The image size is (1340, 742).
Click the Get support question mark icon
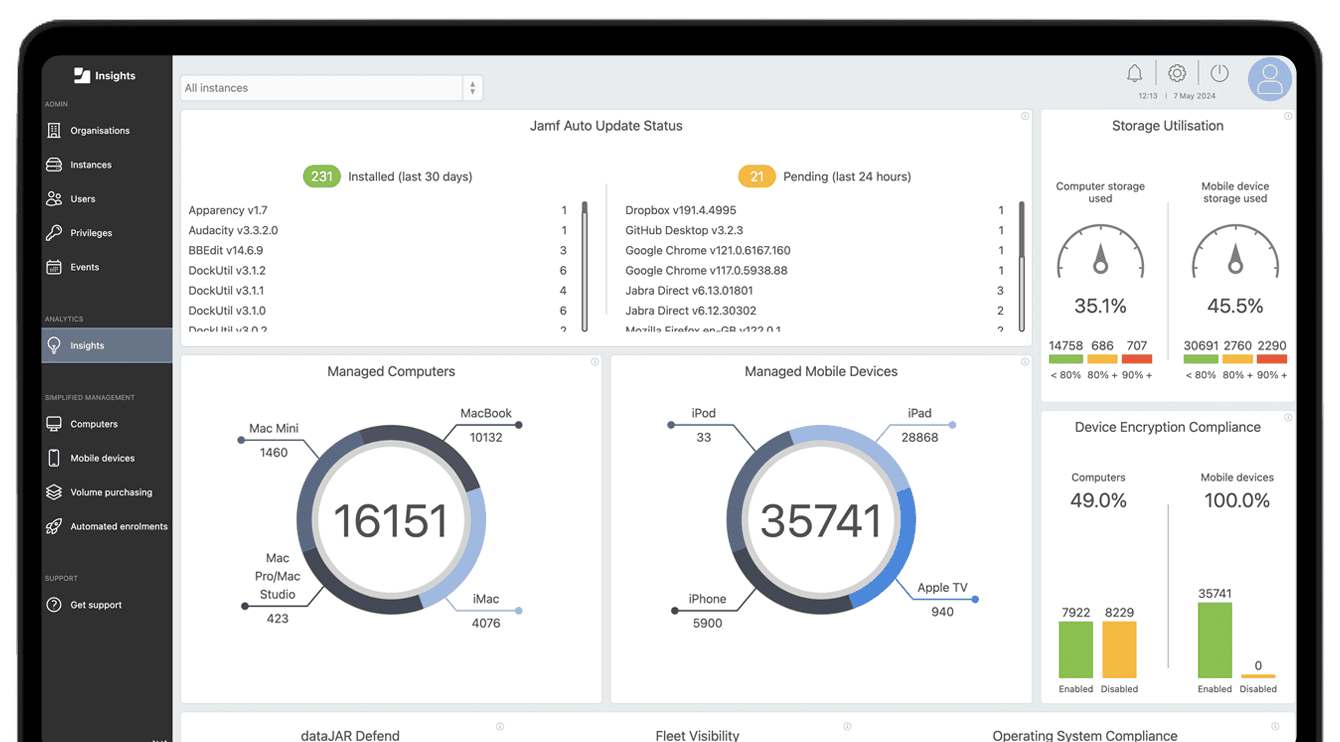[x=54, y=605]
